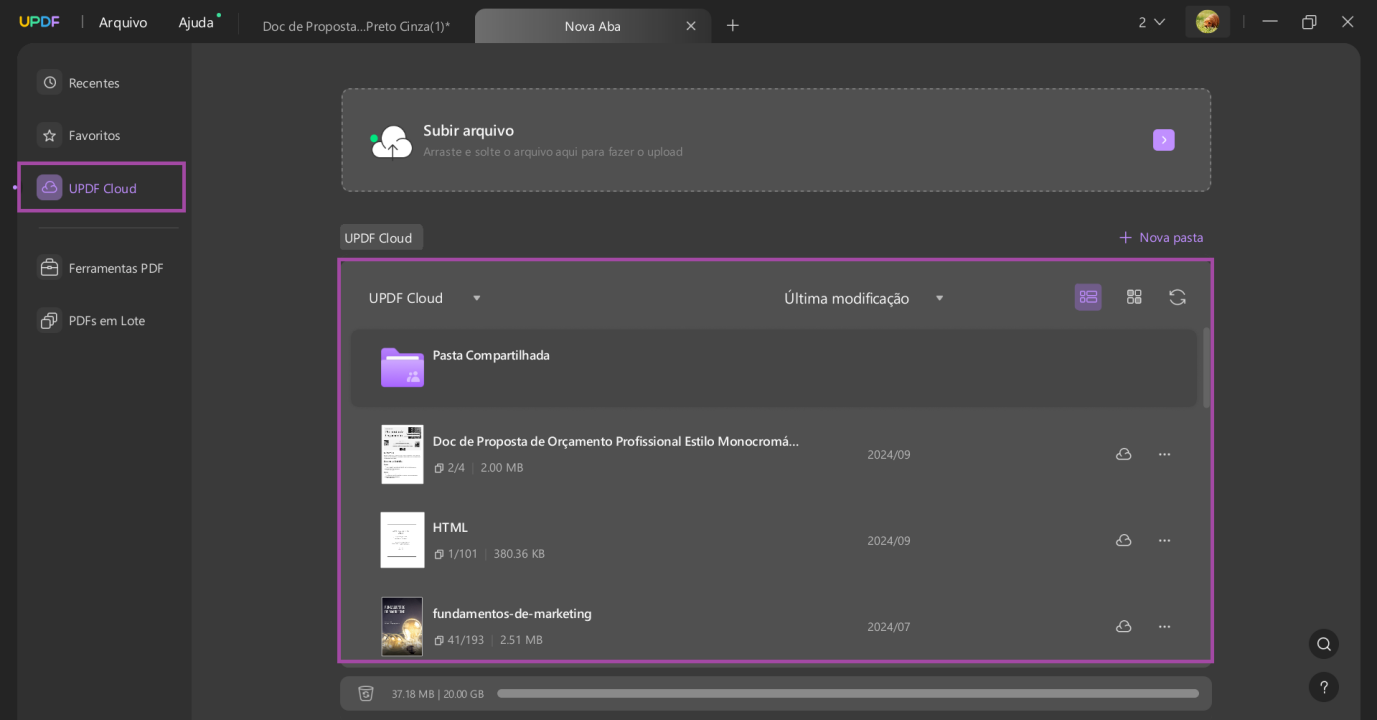Screen dimensions: 1377x720
Task: Click the storage usage progress bar
Action: (848, 693)
